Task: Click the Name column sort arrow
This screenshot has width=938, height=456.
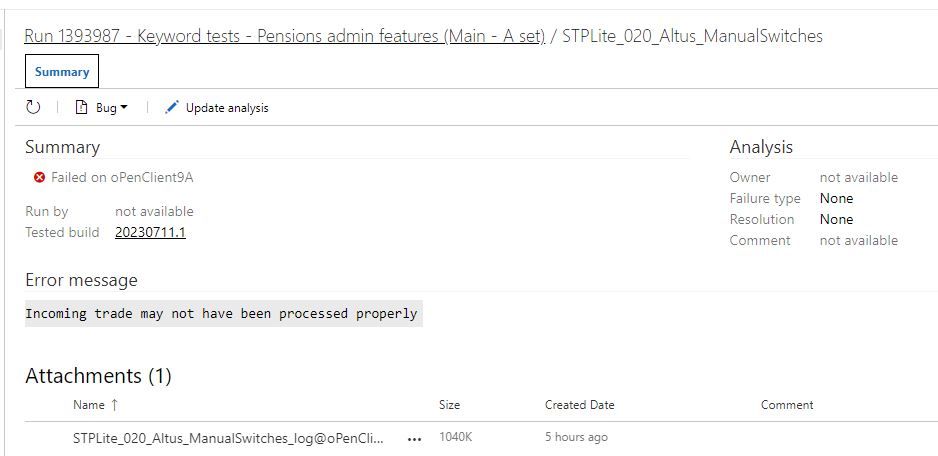Action: click(114, 405)
